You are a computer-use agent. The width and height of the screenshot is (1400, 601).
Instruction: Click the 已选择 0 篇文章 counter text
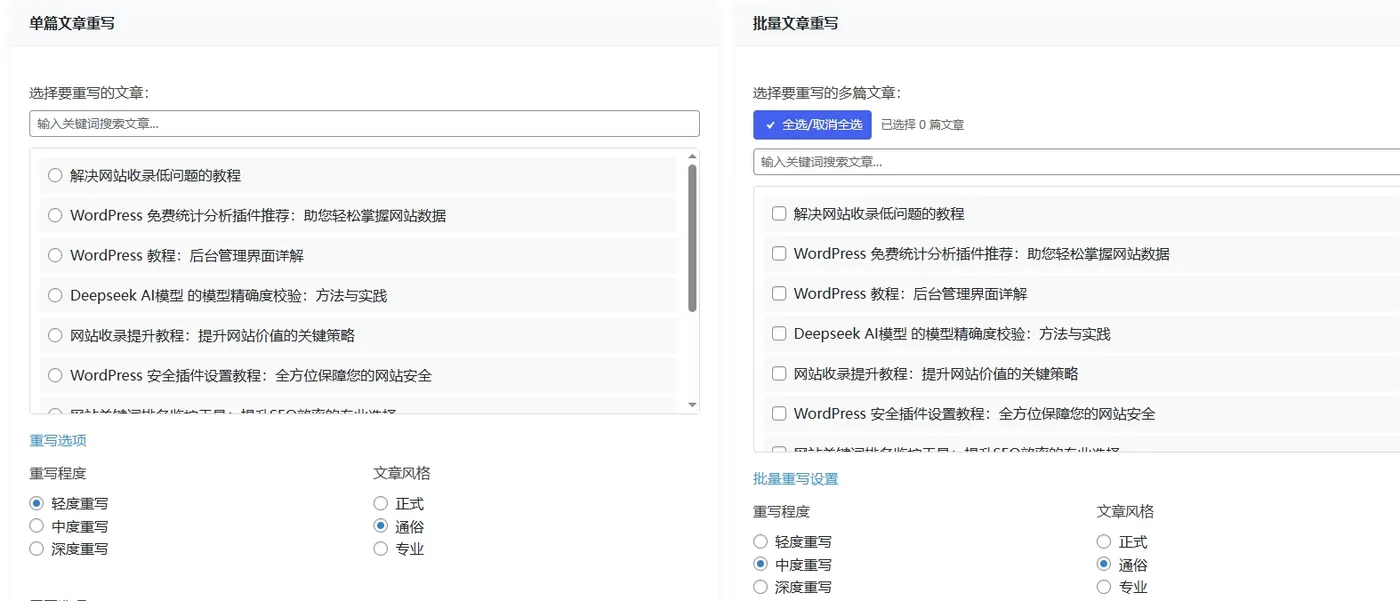click(922, 125)
